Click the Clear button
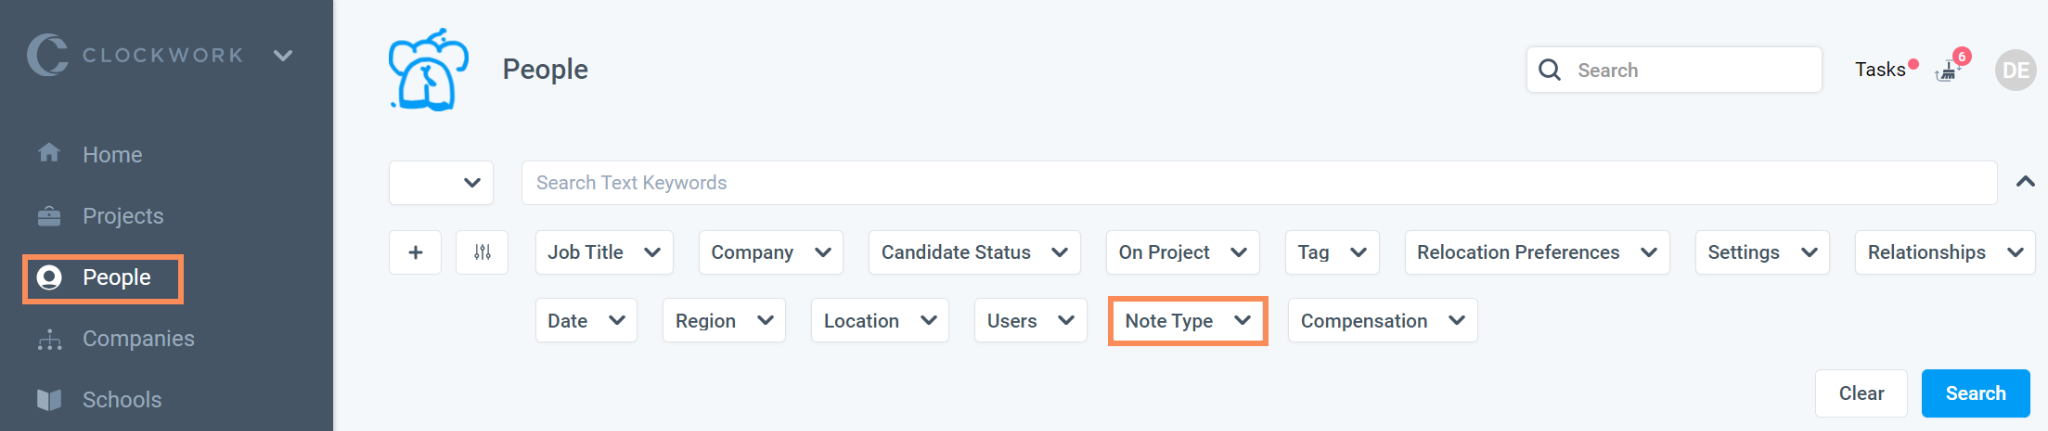The height and width of the screenshot is (431, 2048). (1860, 393)
